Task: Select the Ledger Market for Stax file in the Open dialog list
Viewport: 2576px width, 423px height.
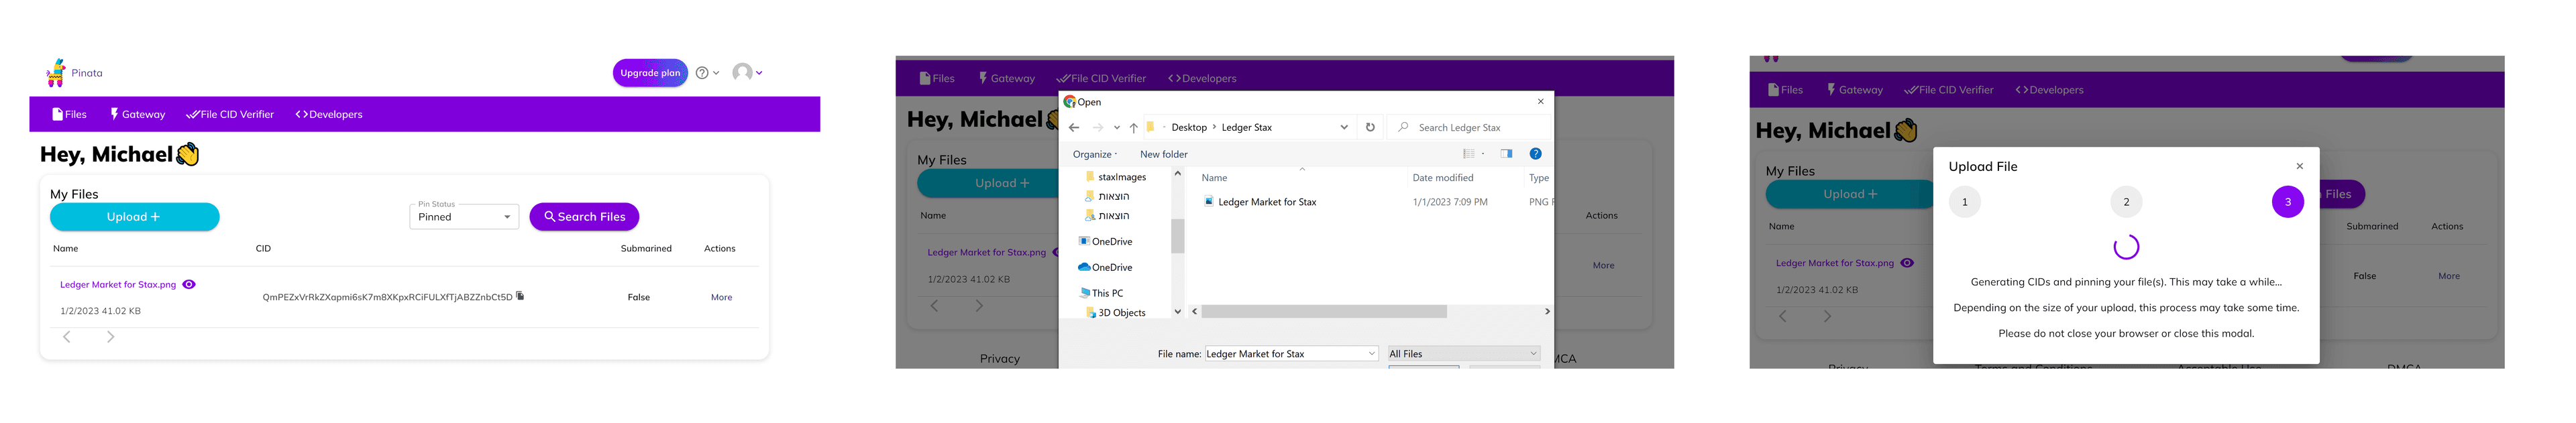Action: tap(1260, 202)
